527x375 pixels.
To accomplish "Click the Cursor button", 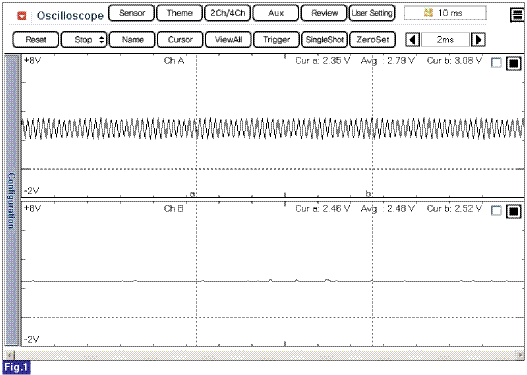I will pos(180,40).
